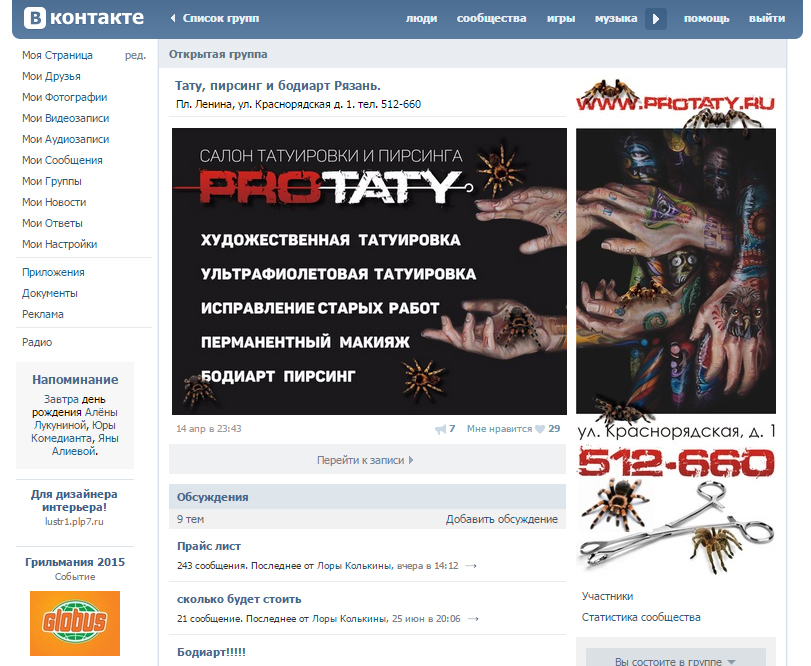Open Бодиарт!!!!! discussion
Viewport: 811px width, 666px height.
coord(211,652)
